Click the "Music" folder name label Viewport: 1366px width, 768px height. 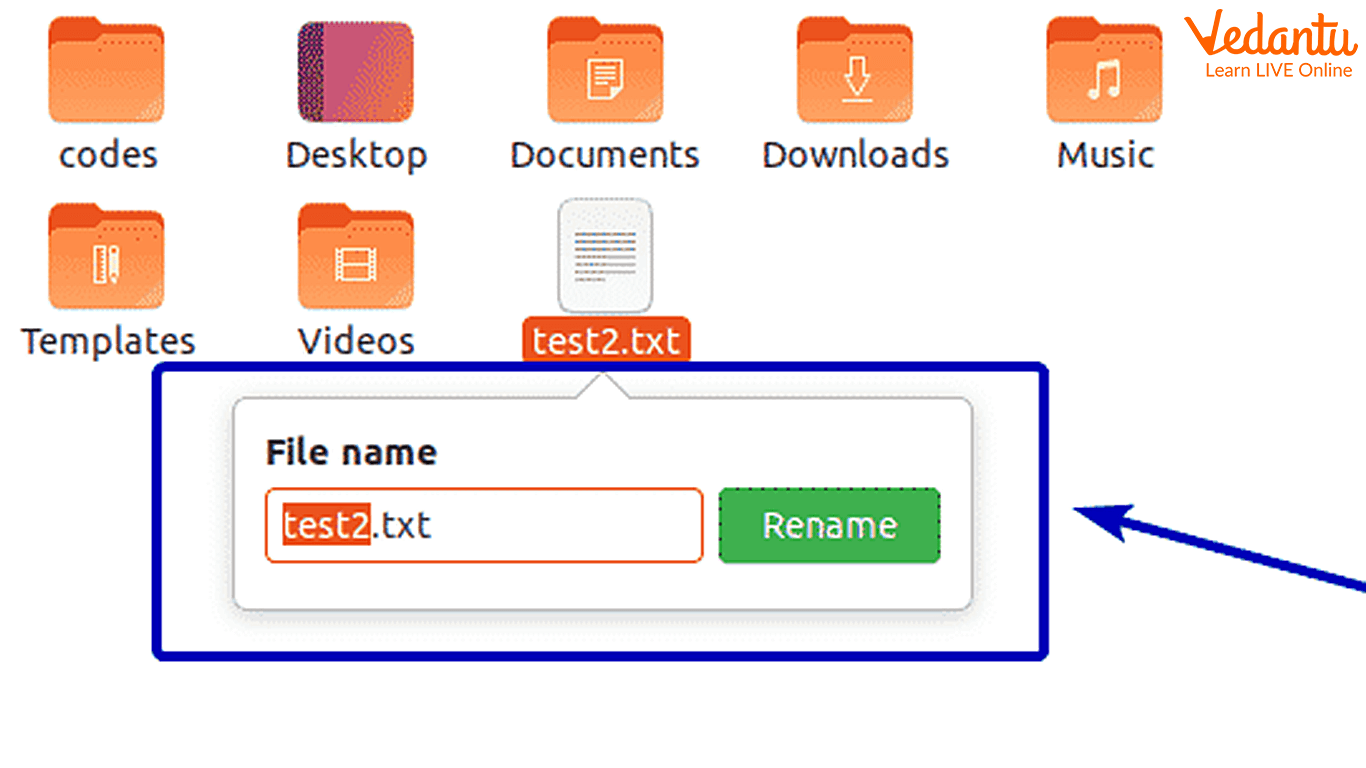coord(1105,155)
